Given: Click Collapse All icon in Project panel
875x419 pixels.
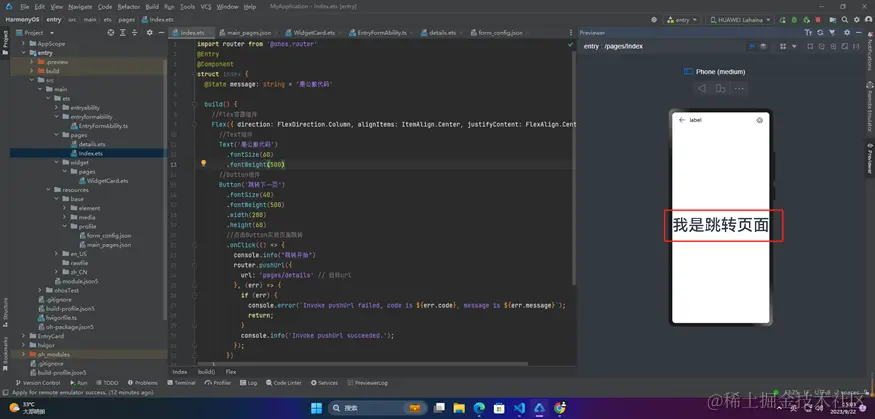Looking at the screenshot, I should pos(135,33).
